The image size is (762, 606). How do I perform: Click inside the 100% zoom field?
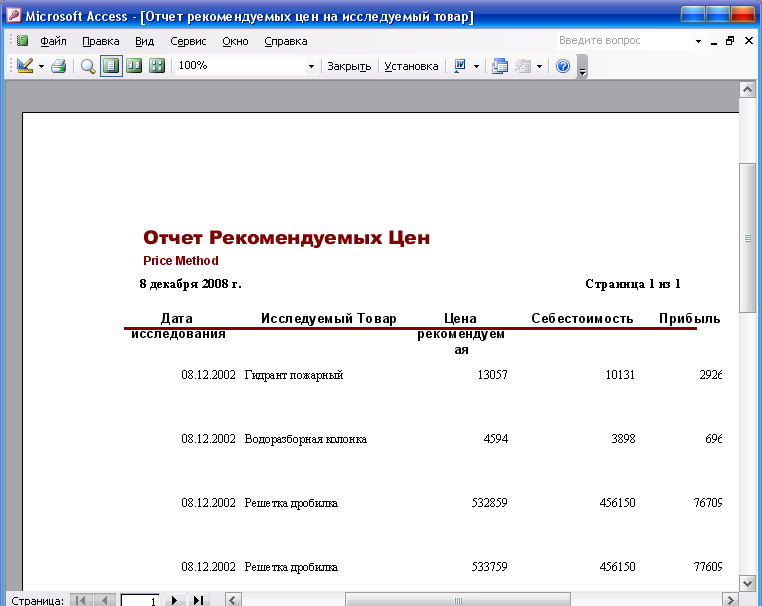pyautogui.click(x=241, y=66)
